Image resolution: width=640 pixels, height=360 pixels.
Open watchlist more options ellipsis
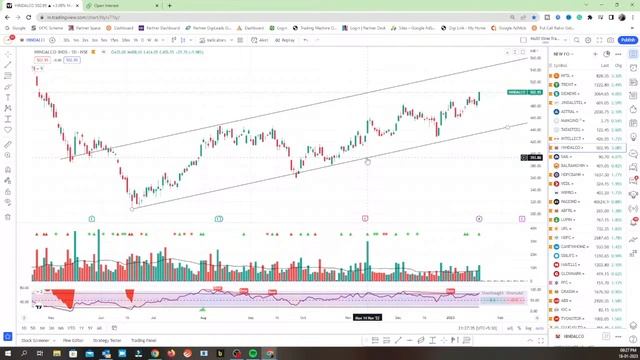[x=618, y=54]
